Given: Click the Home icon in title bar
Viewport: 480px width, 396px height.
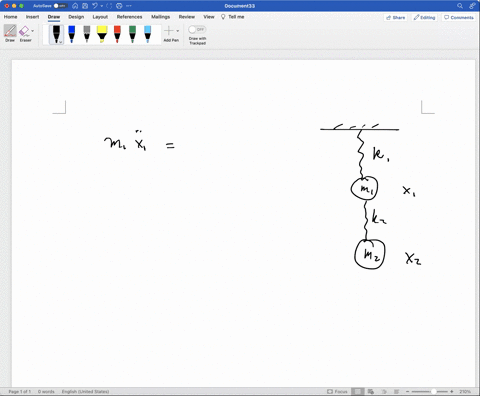Looking at the screenshot, I should [75, 6].
